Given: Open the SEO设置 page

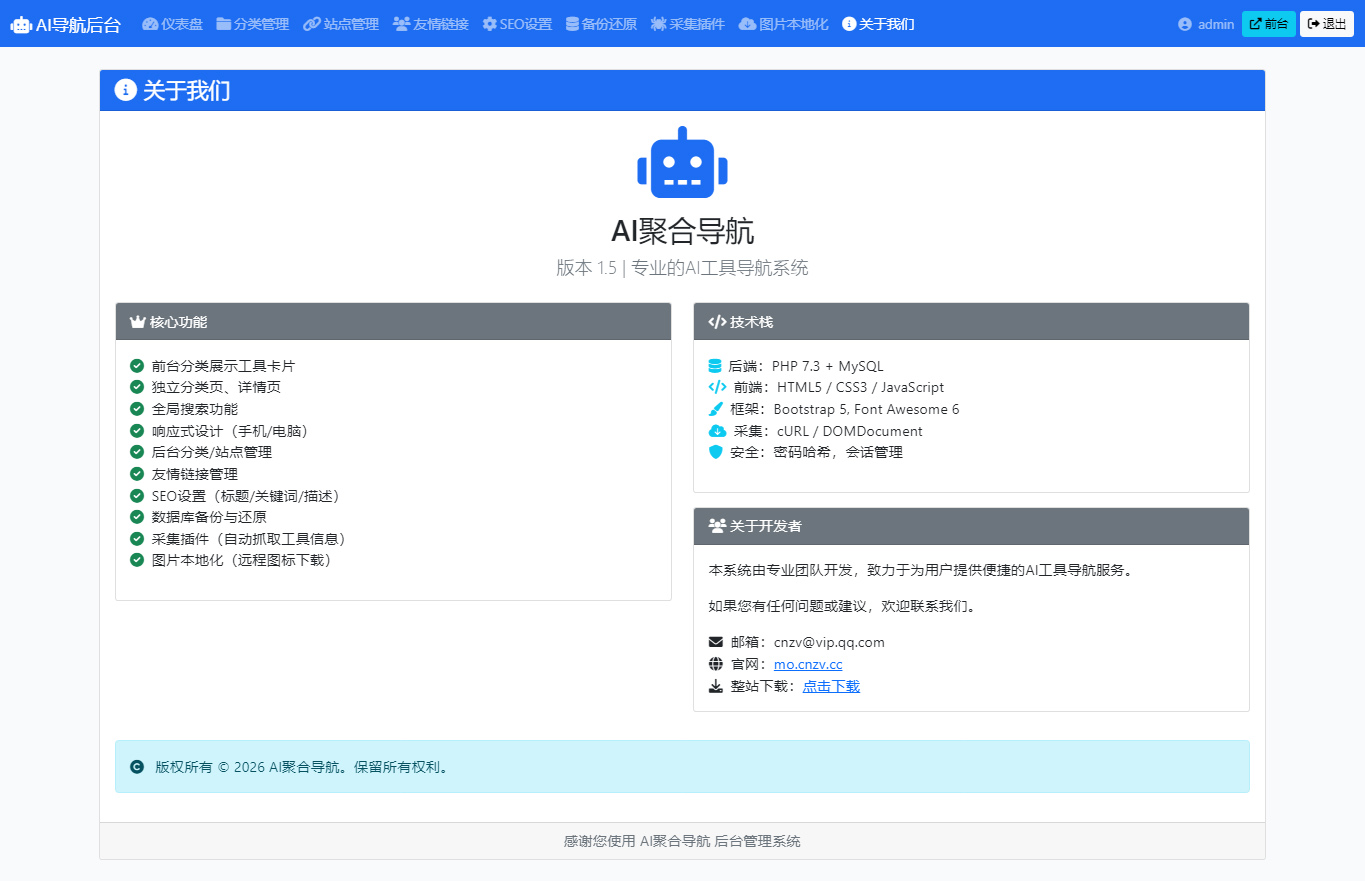Looking at the screenshot, I should coord(517,24).
